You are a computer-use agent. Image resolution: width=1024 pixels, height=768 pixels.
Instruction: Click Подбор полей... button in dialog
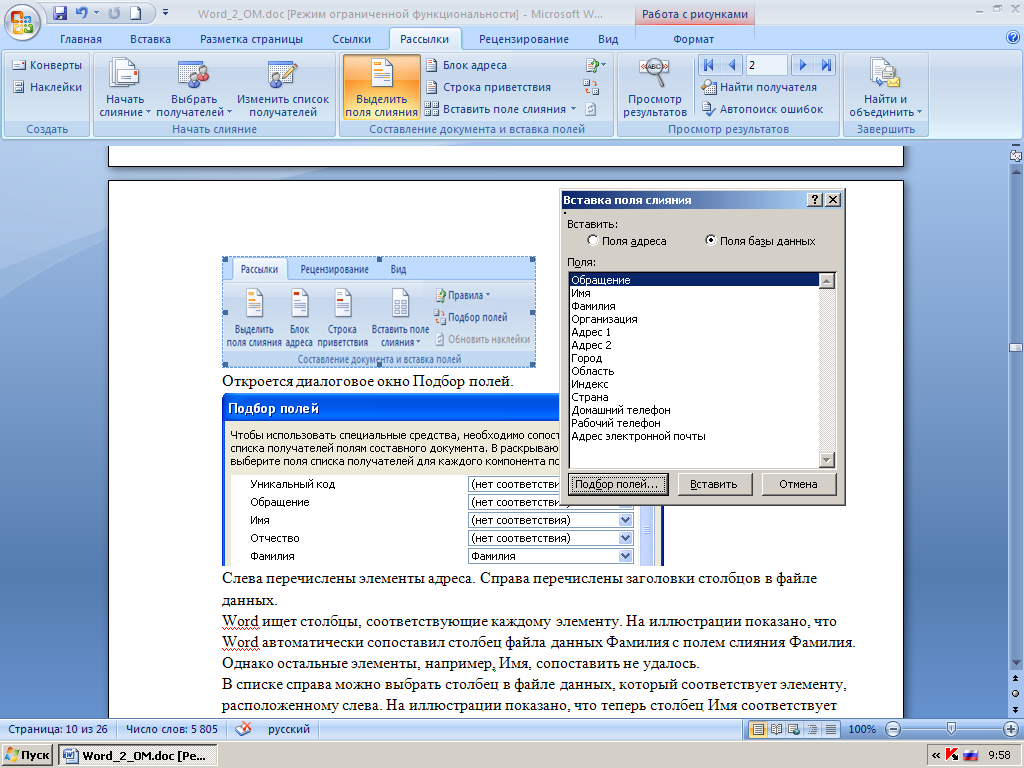[x=618, y=484]
